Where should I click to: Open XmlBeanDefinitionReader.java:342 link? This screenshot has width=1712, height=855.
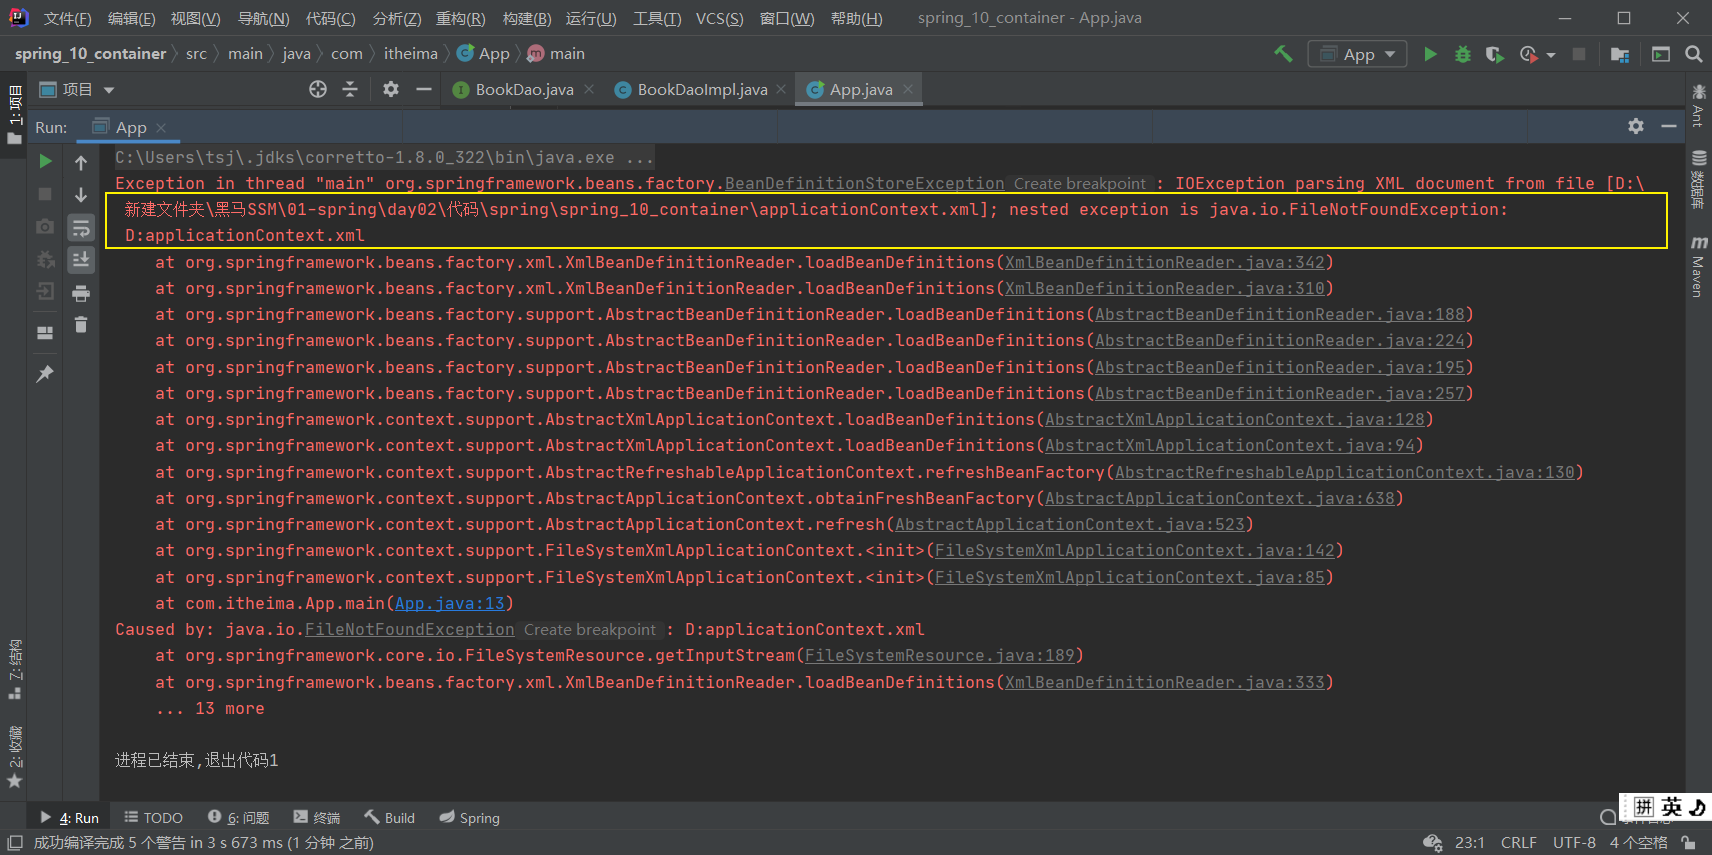pos(1164,262)
